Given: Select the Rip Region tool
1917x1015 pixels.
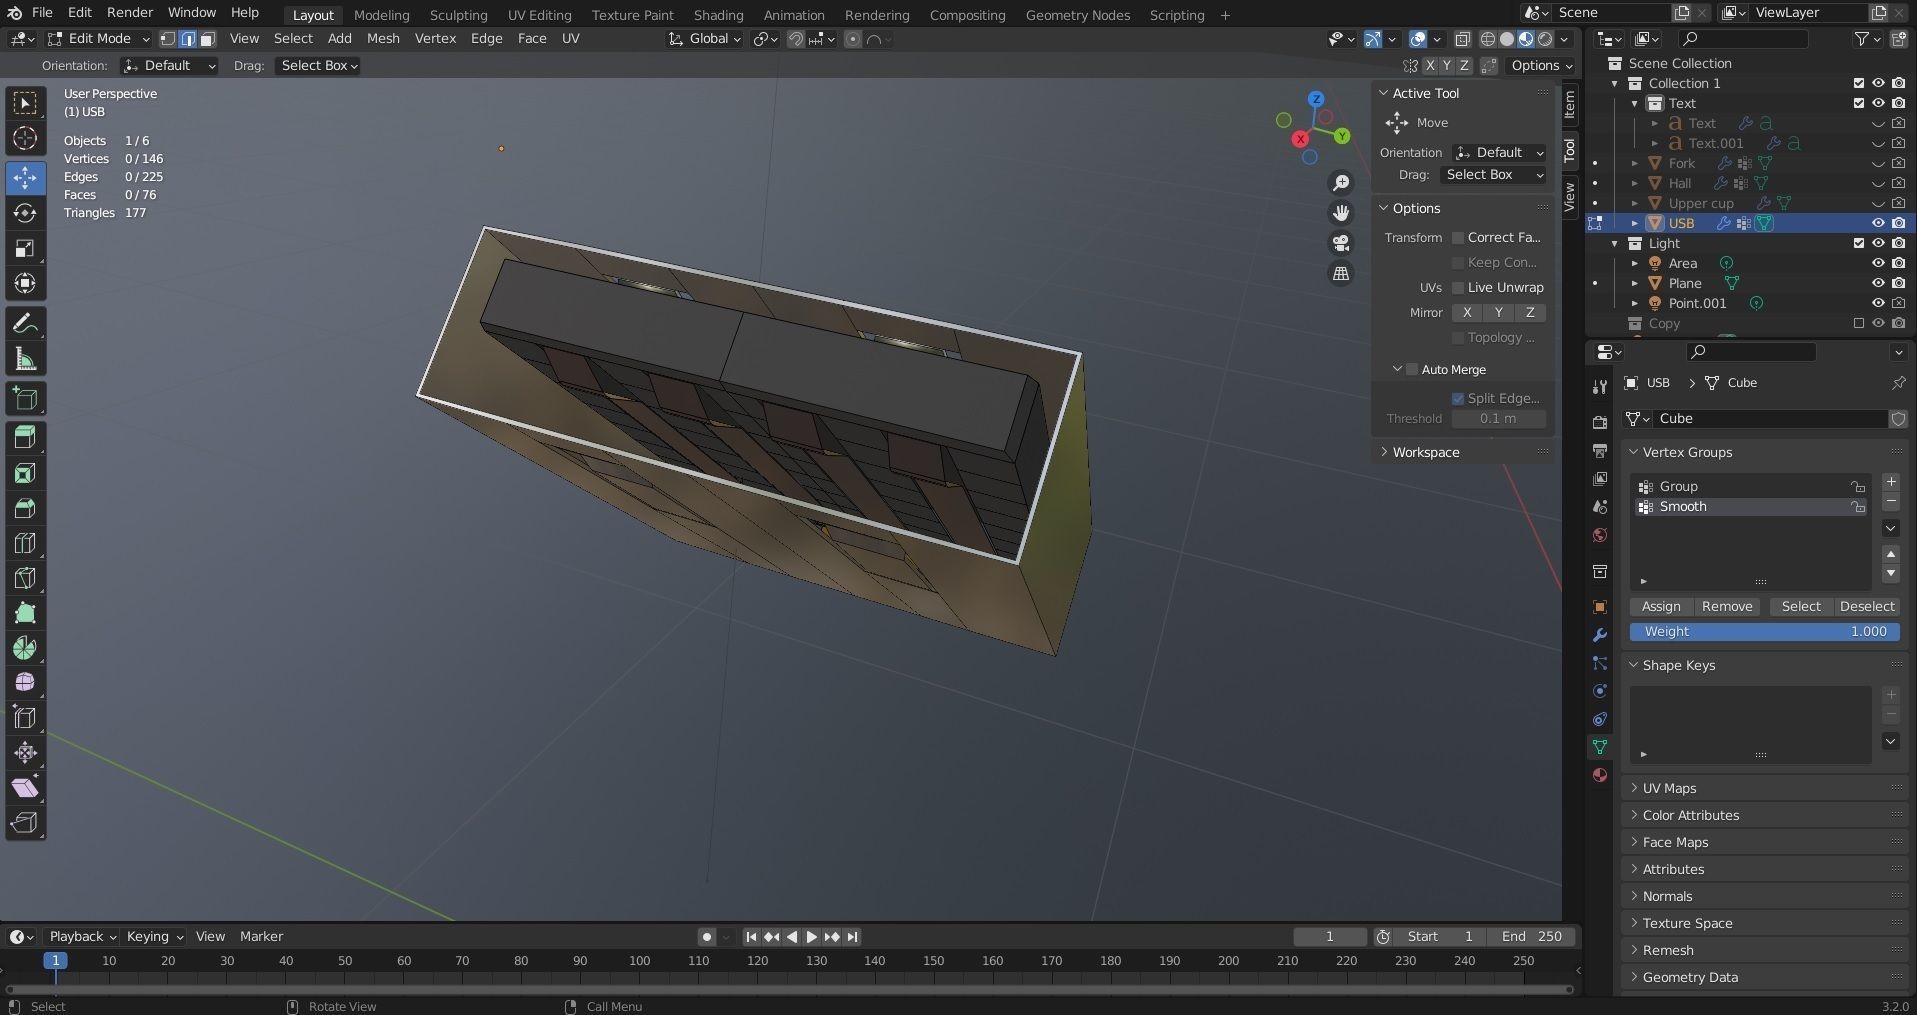Looking at the screenshot, I should pyautogui.click(x=25, y=823).
